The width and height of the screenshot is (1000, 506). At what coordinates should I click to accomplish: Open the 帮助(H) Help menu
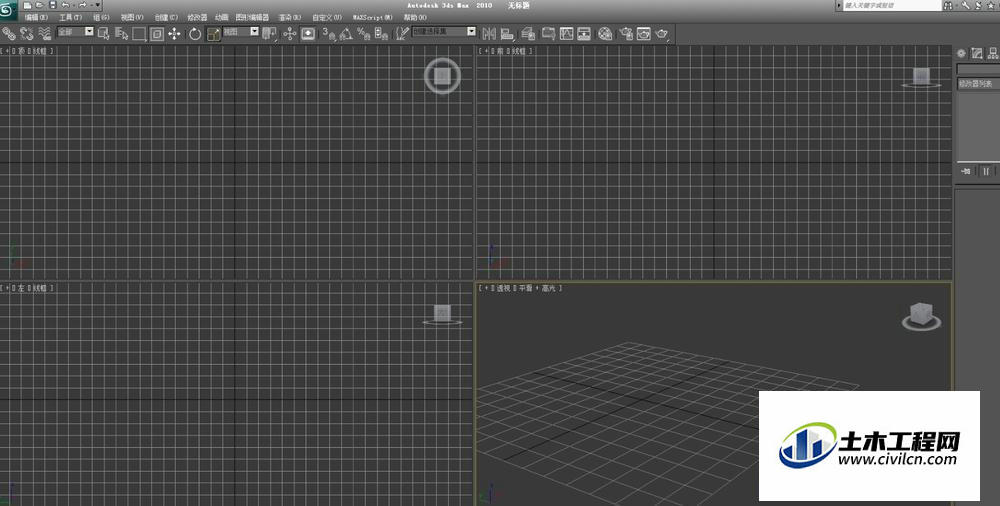tap(415, 17)
